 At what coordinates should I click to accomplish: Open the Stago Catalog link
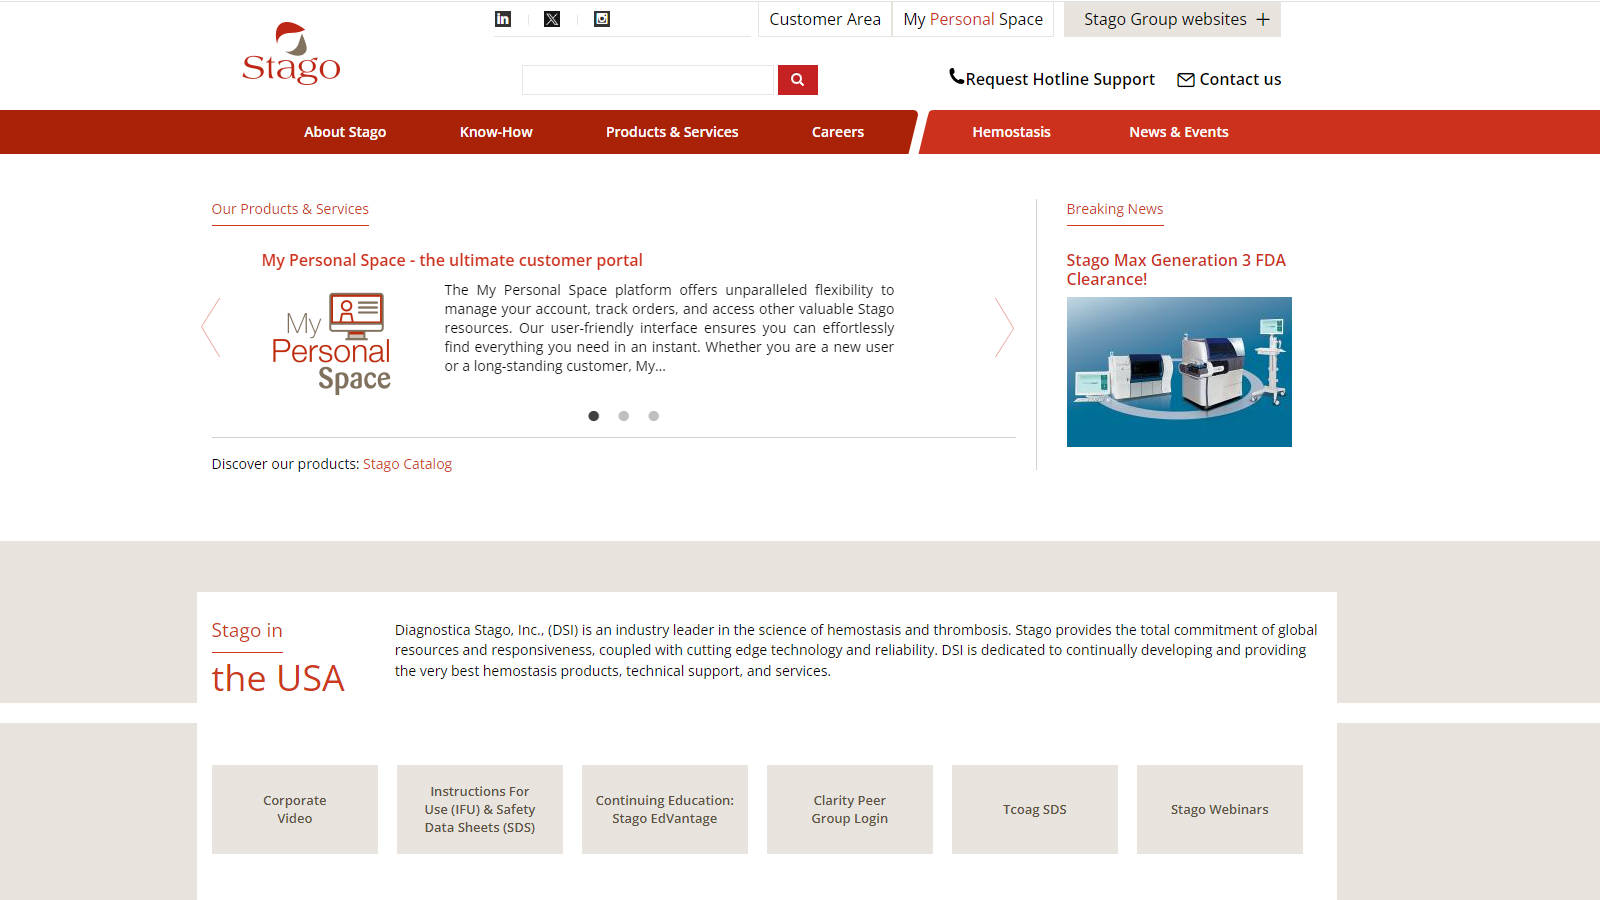407,464
